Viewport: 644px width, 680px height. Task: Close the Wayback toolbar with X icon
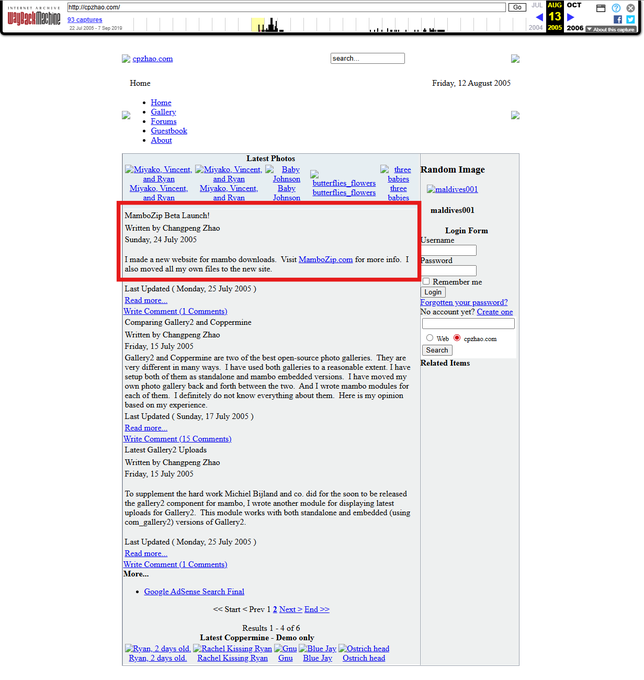(x=631, y=8)
